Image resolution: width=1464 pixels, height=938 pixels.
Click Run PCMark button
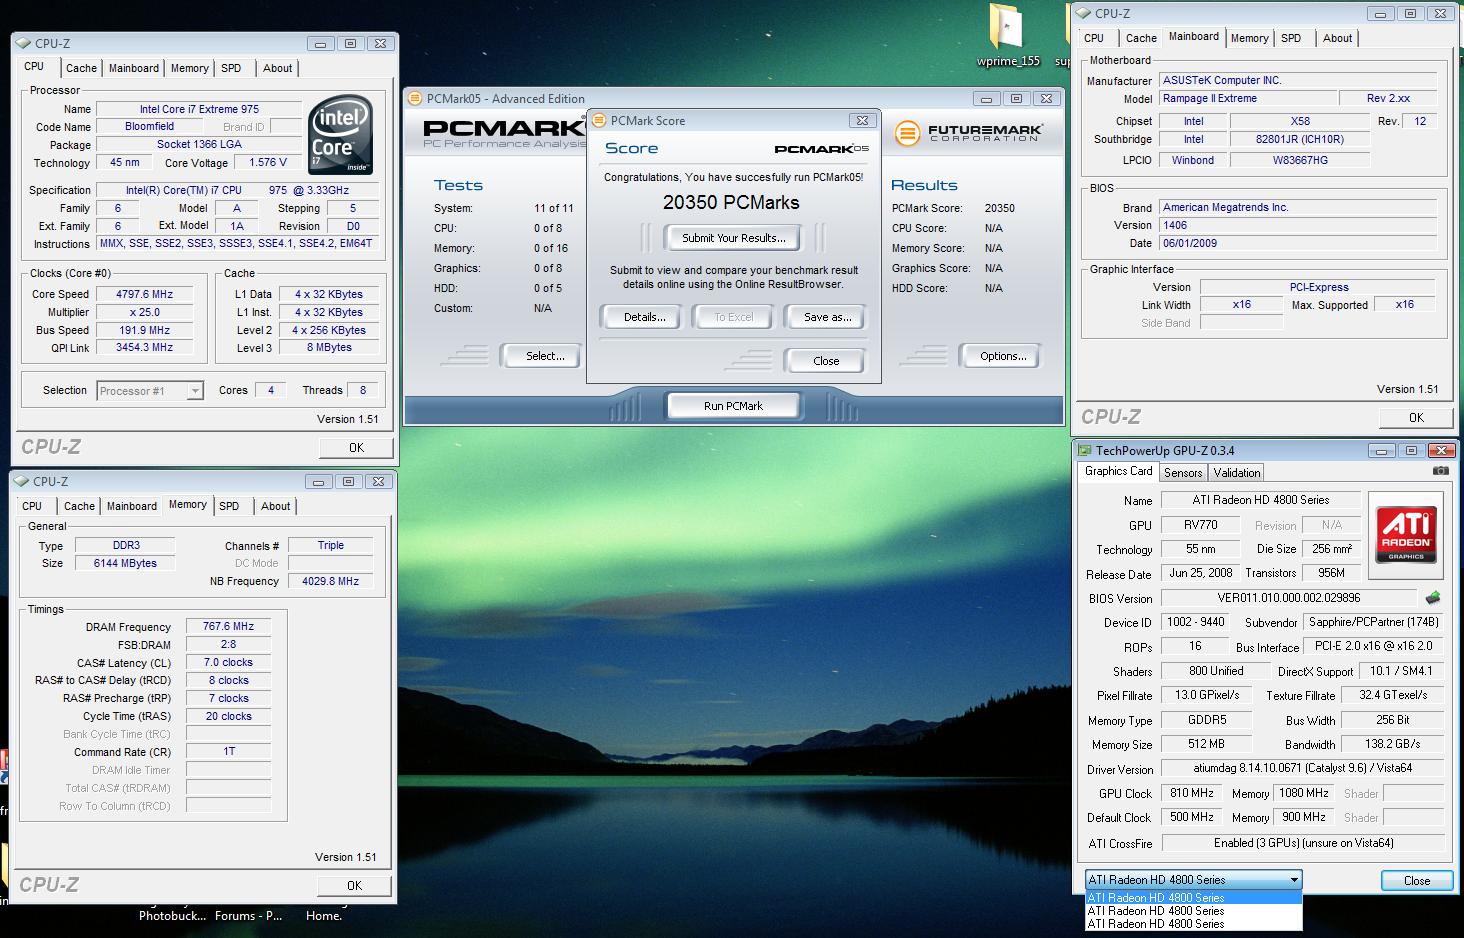(733, 406)
